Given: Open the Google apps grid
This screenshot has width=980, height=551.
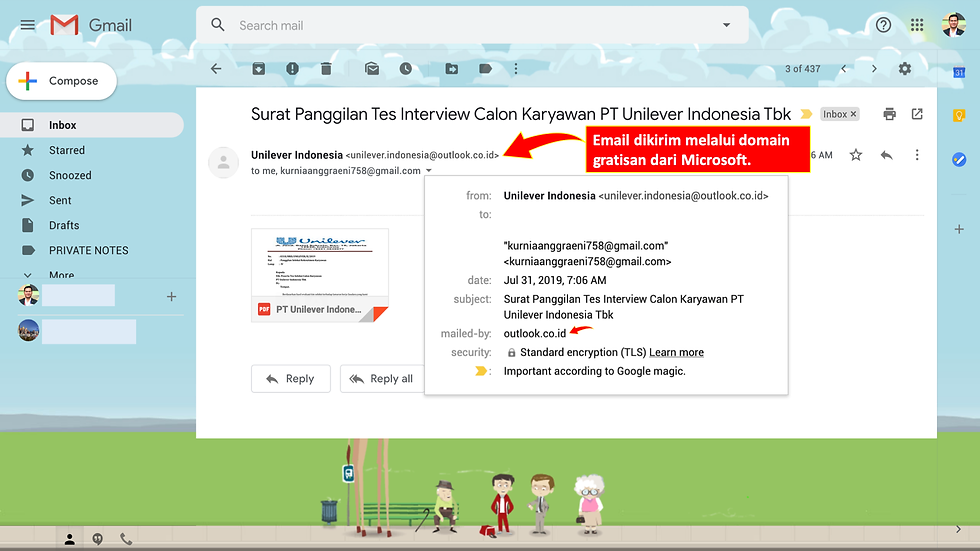Looking at the screenshot, I should 917,25.
